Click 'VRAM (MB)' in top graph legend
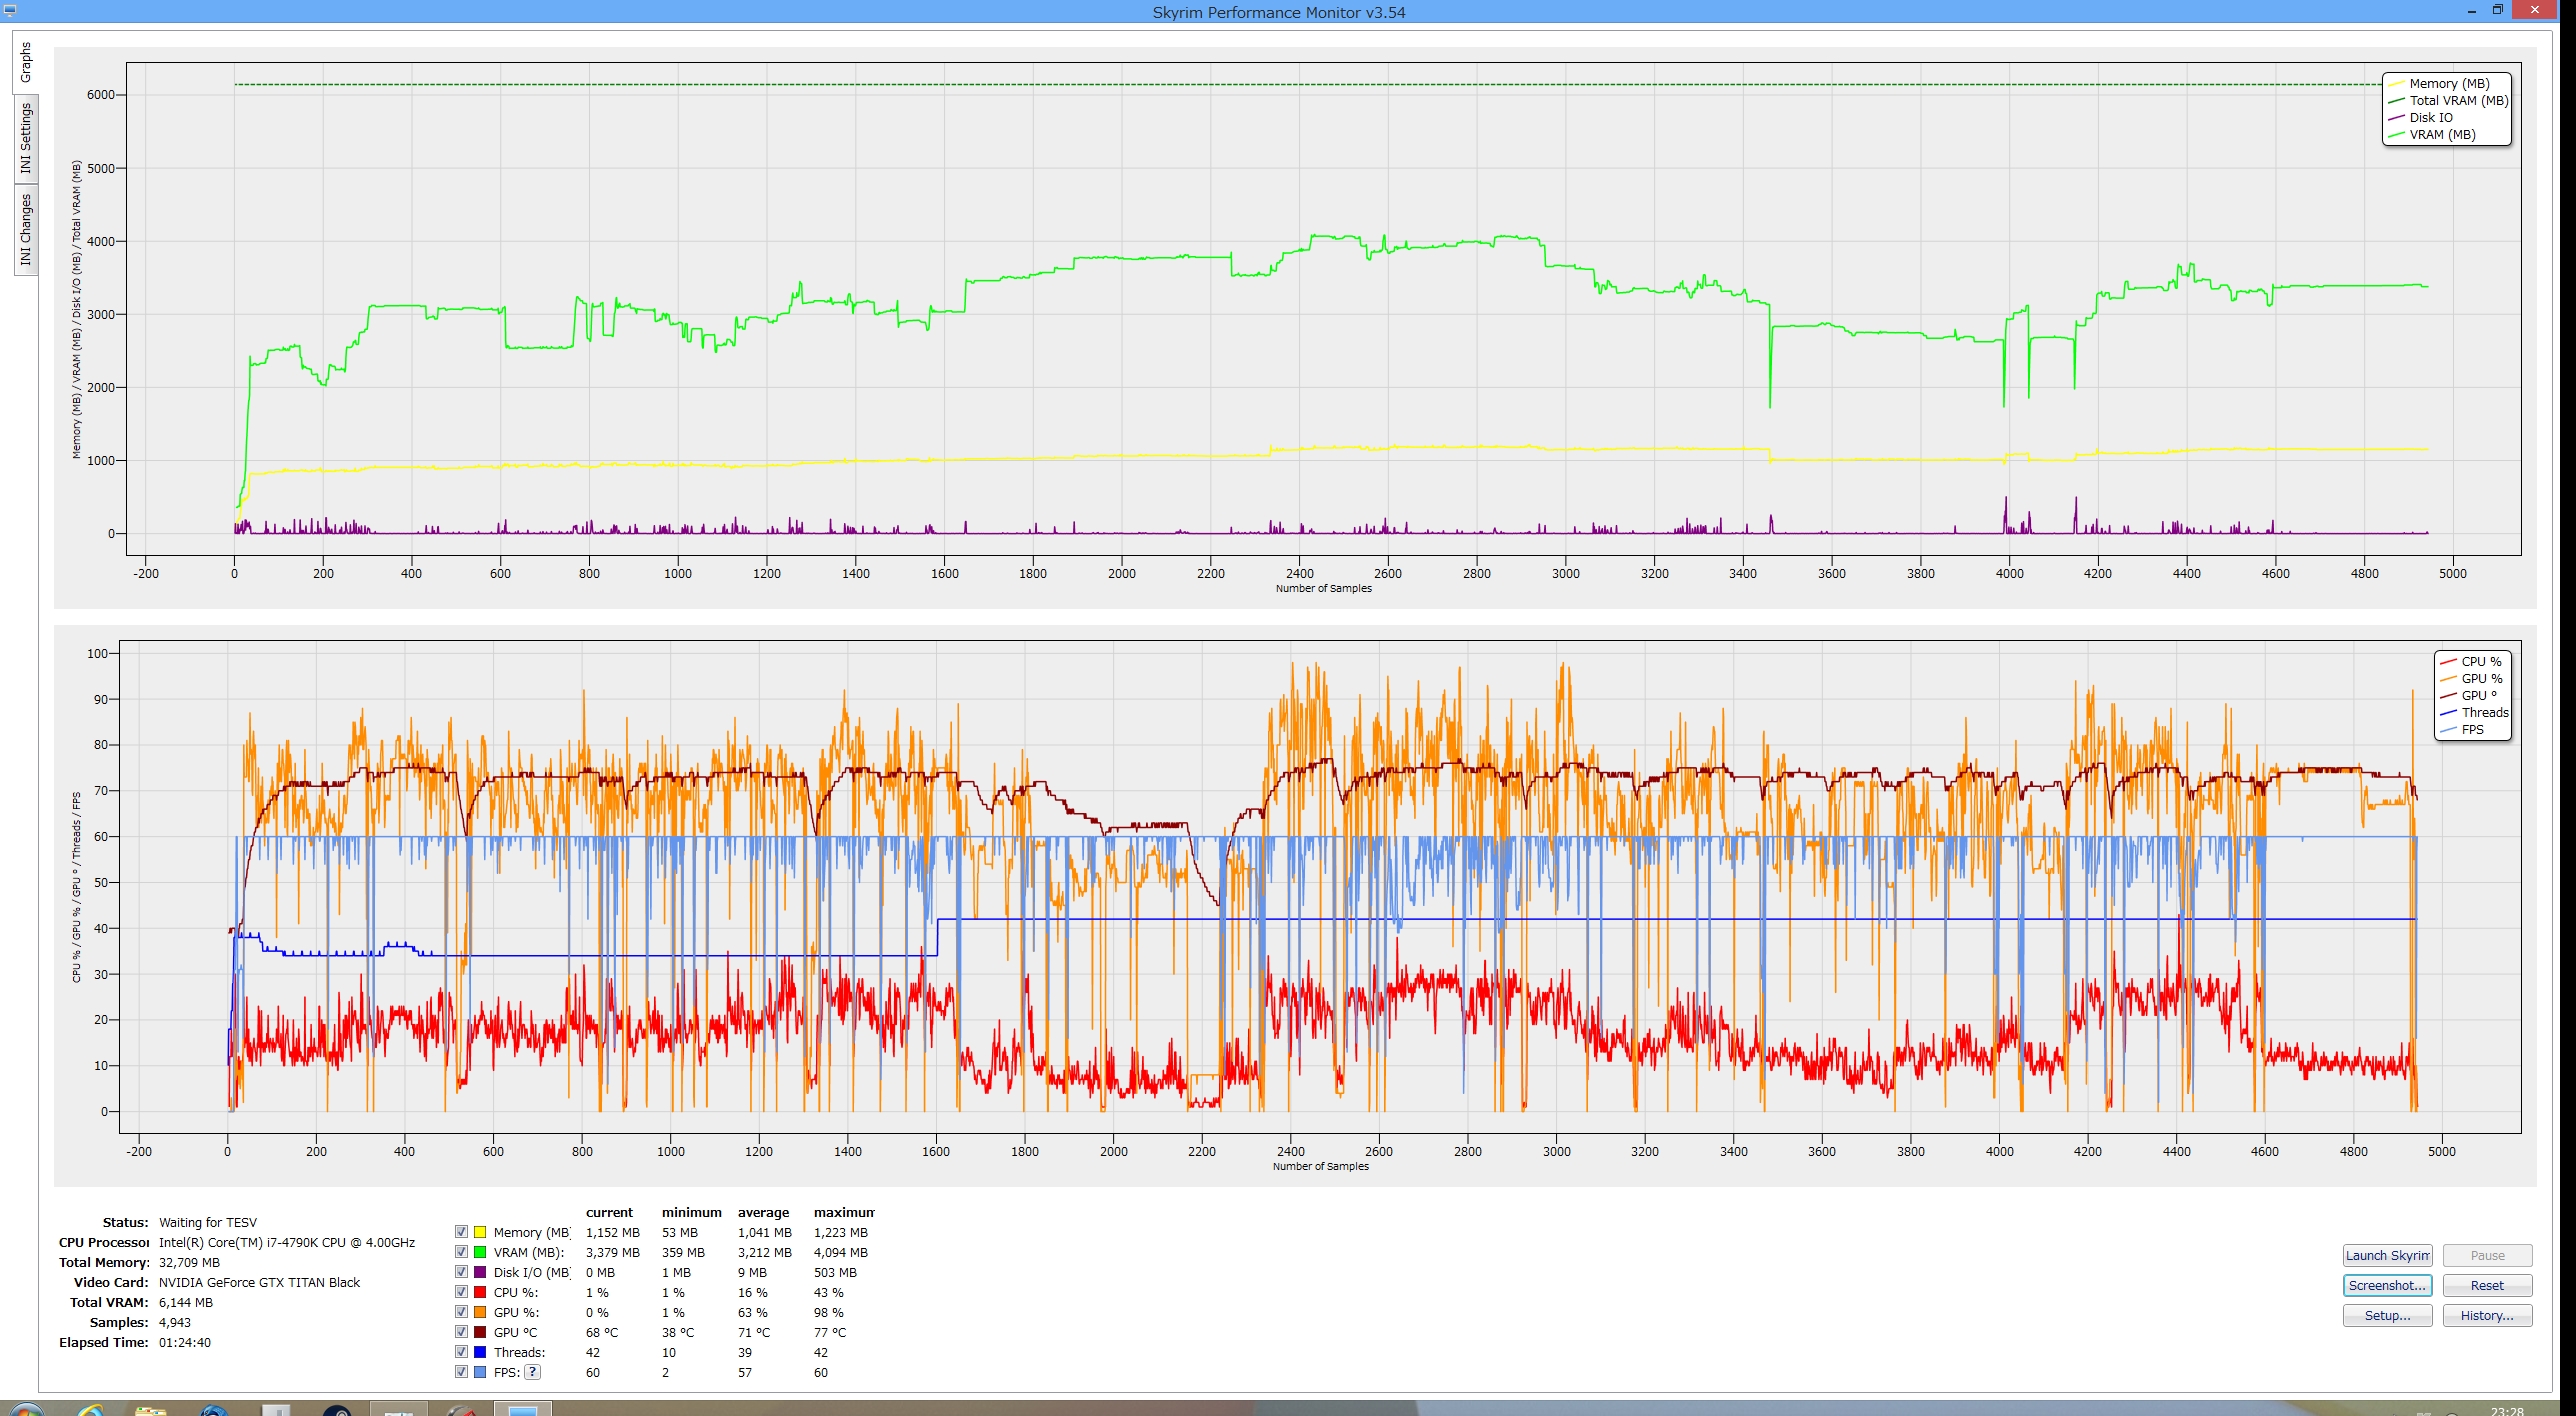The image size is (2576, 1416). click(x=2442, y=134)
